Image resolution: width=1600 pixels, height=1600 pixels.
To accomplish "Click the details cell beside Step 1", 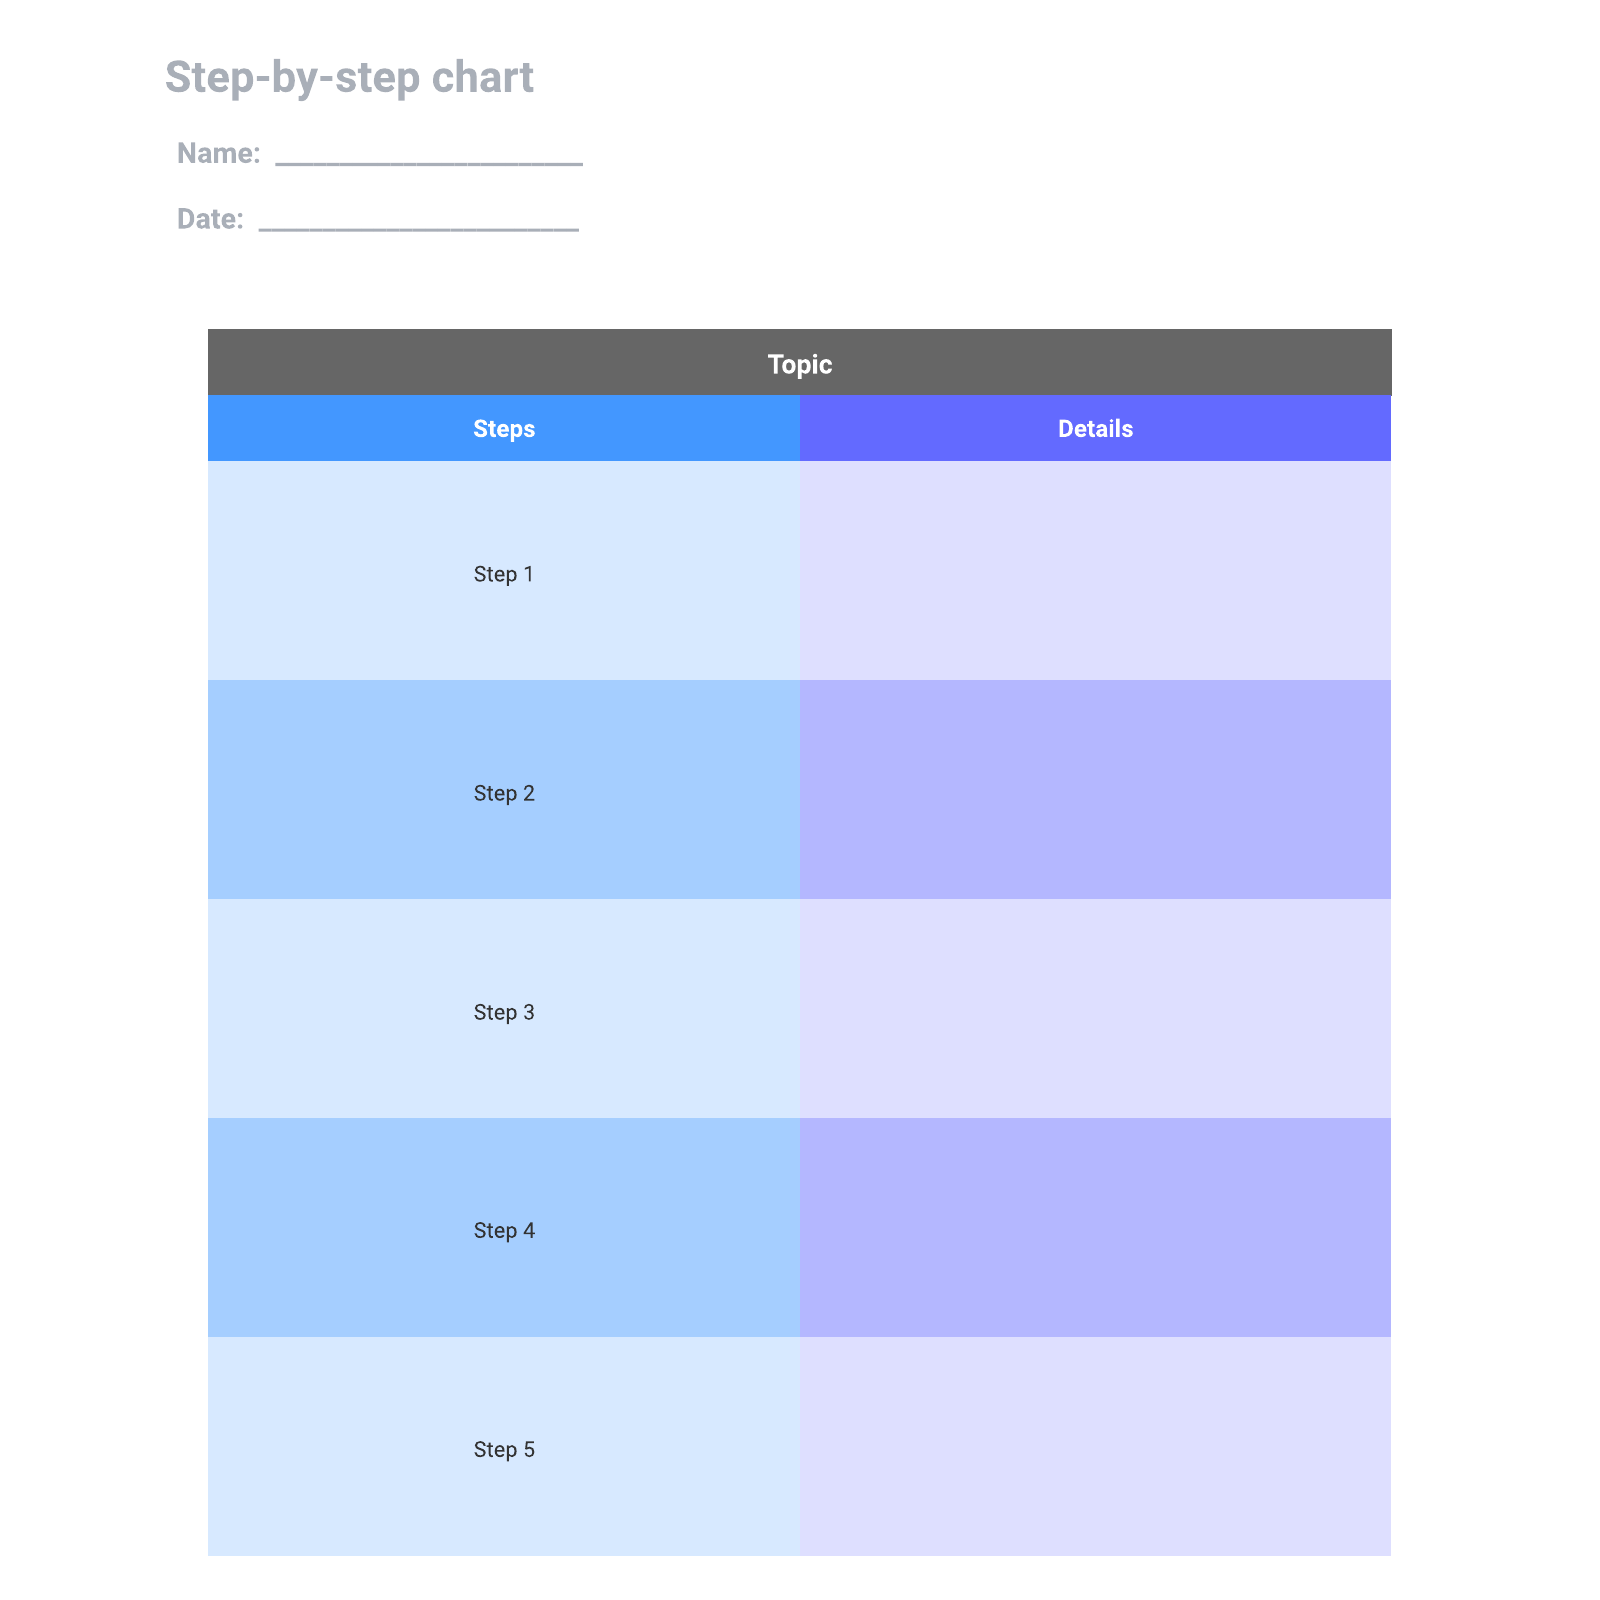I will click(1095, 570).
